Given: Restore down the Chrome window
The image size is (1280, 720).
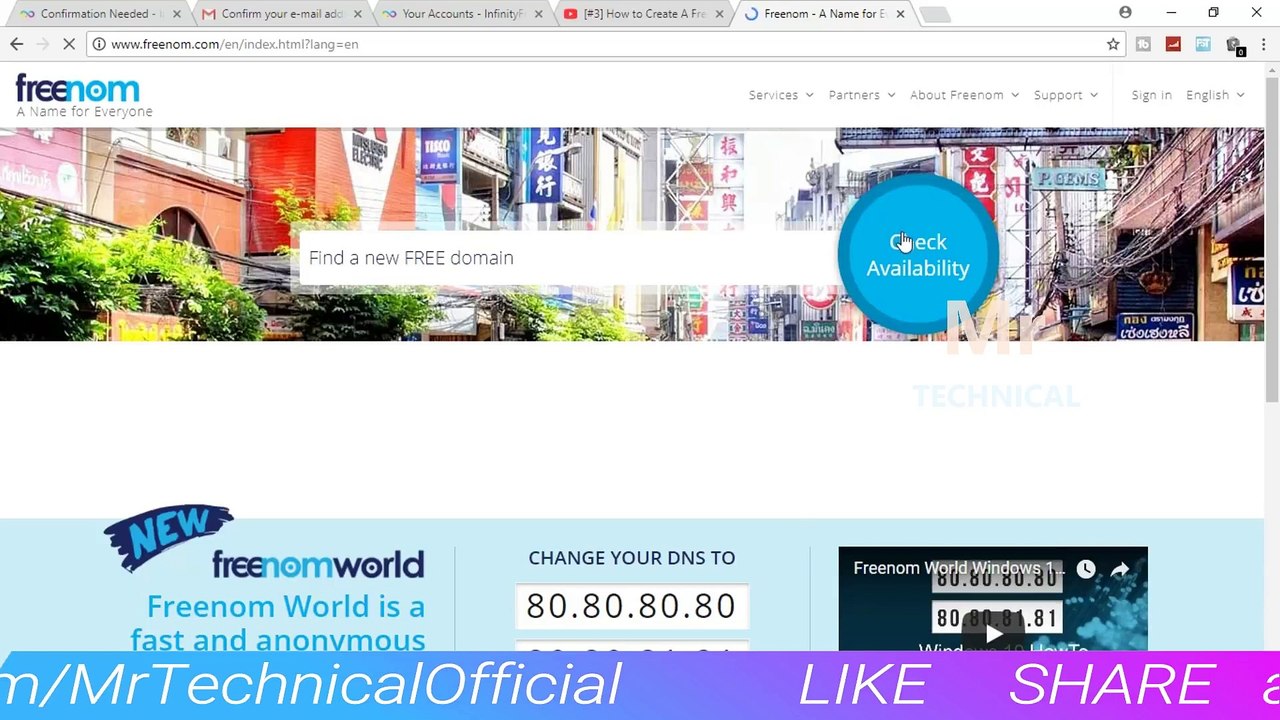Looking at the screenshot, I should tap(1213, 13).
